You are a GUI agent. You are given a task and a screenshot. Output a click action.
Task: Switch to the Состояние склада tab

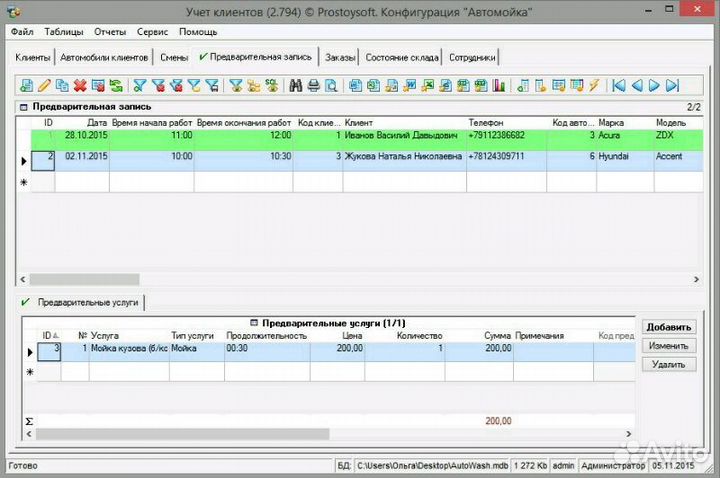click(401, 58)
